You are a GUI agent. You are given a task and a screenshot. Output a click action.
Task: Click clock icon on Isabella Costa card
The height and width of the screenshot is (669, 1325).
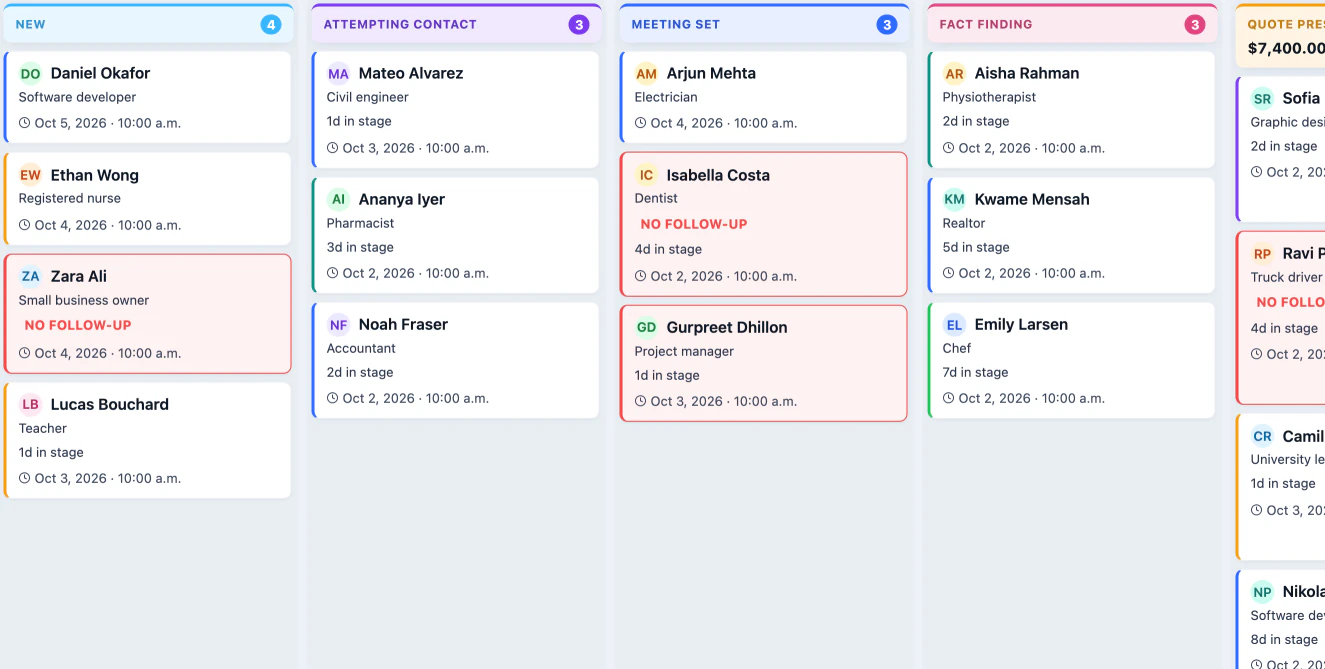pos(641,276)
